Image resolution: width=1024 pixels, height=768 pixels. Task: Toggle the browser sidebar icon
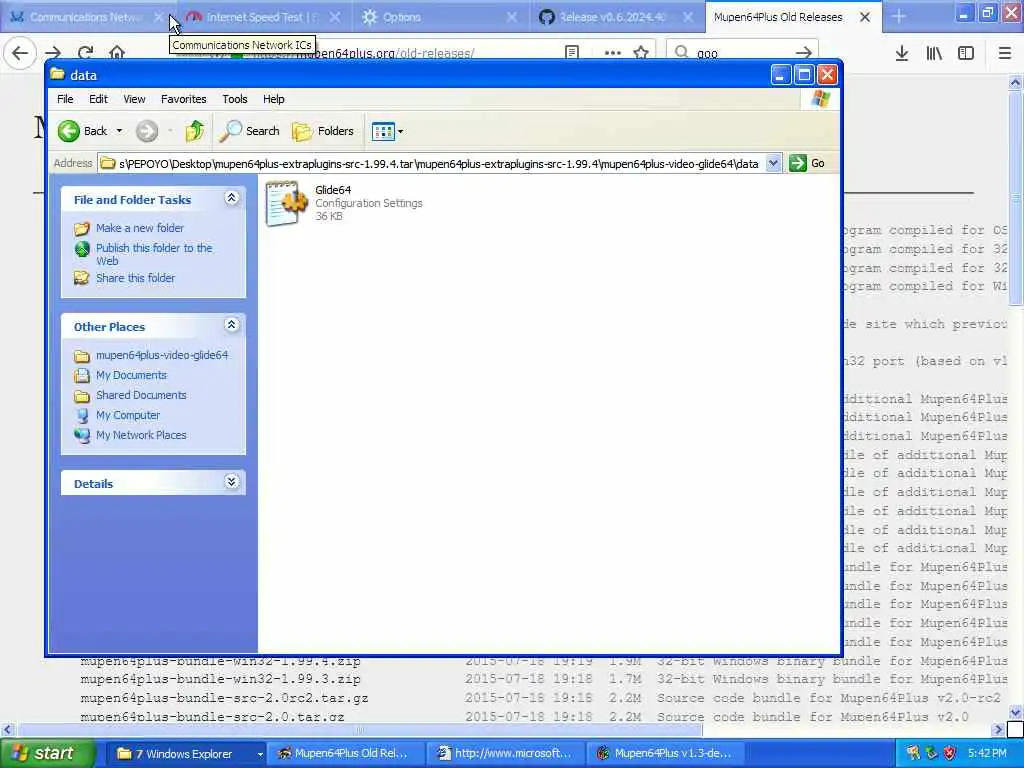pyautogui.click(x=966, y=53)
